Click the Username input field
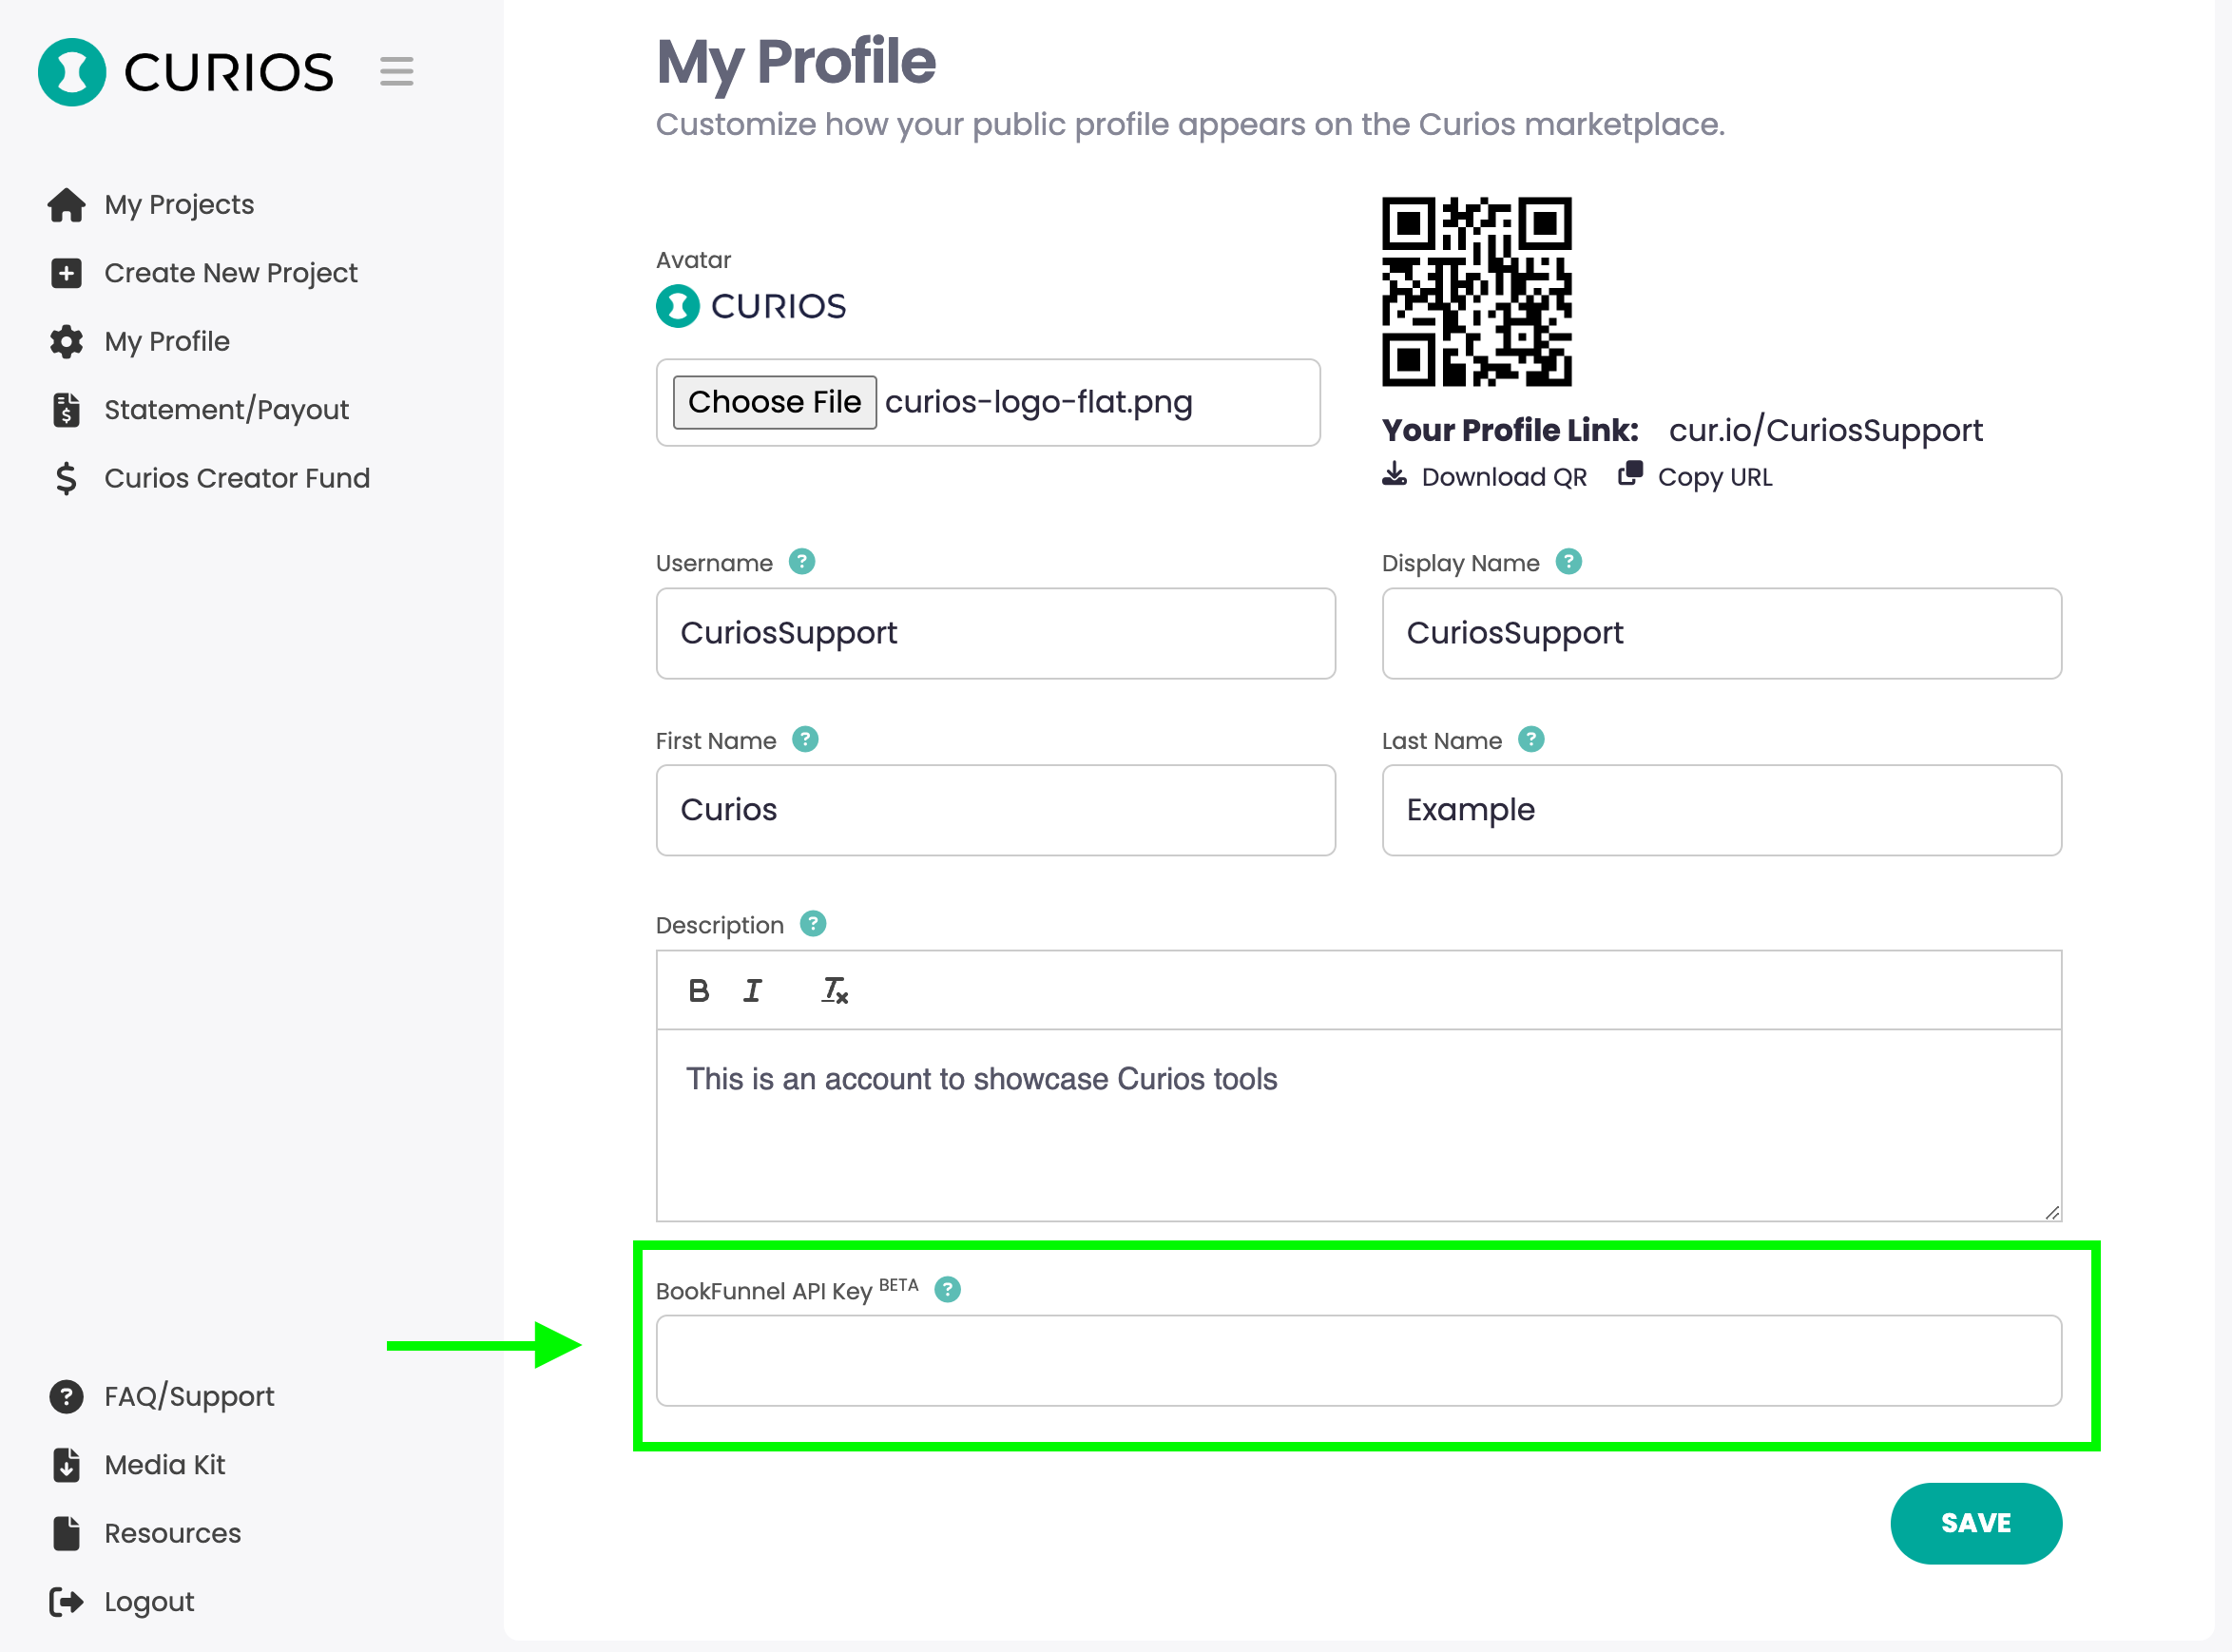Image resolution: width=2232 pixels, height=1652 pixels. coord(996,633)
